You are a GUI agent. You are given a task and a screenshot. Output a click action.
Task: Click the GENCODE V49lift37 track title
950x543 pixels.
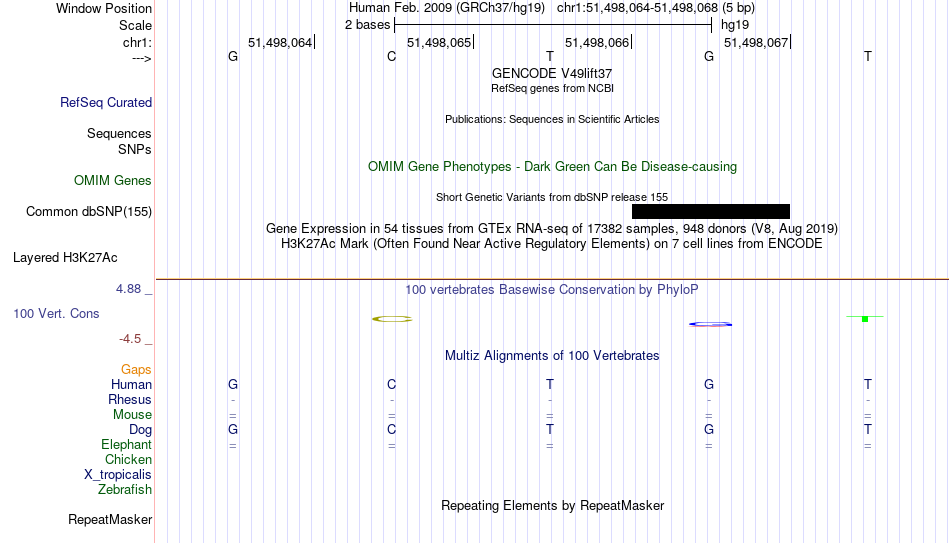pos(552,73)
